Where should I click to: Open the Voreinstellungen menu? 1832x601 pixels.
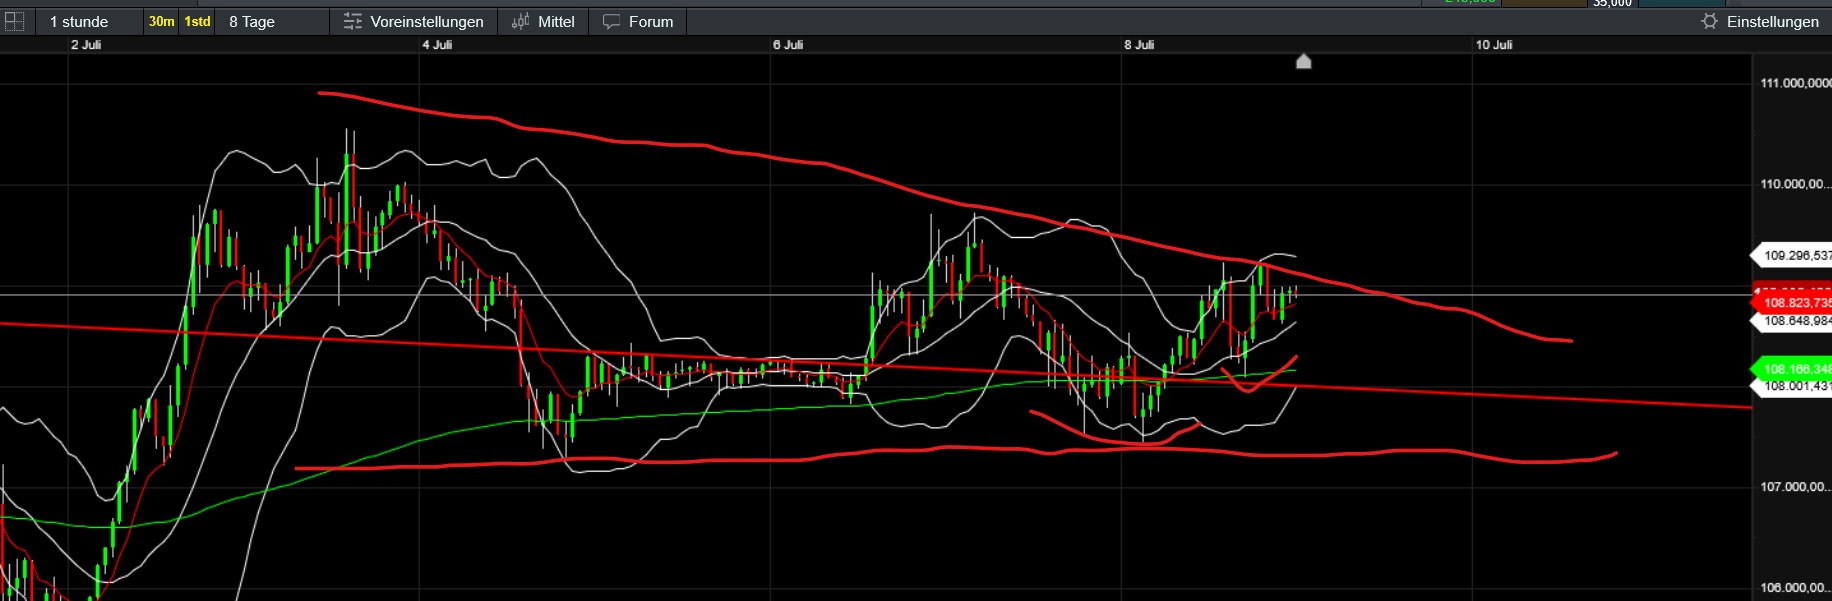tap(426, 21)
